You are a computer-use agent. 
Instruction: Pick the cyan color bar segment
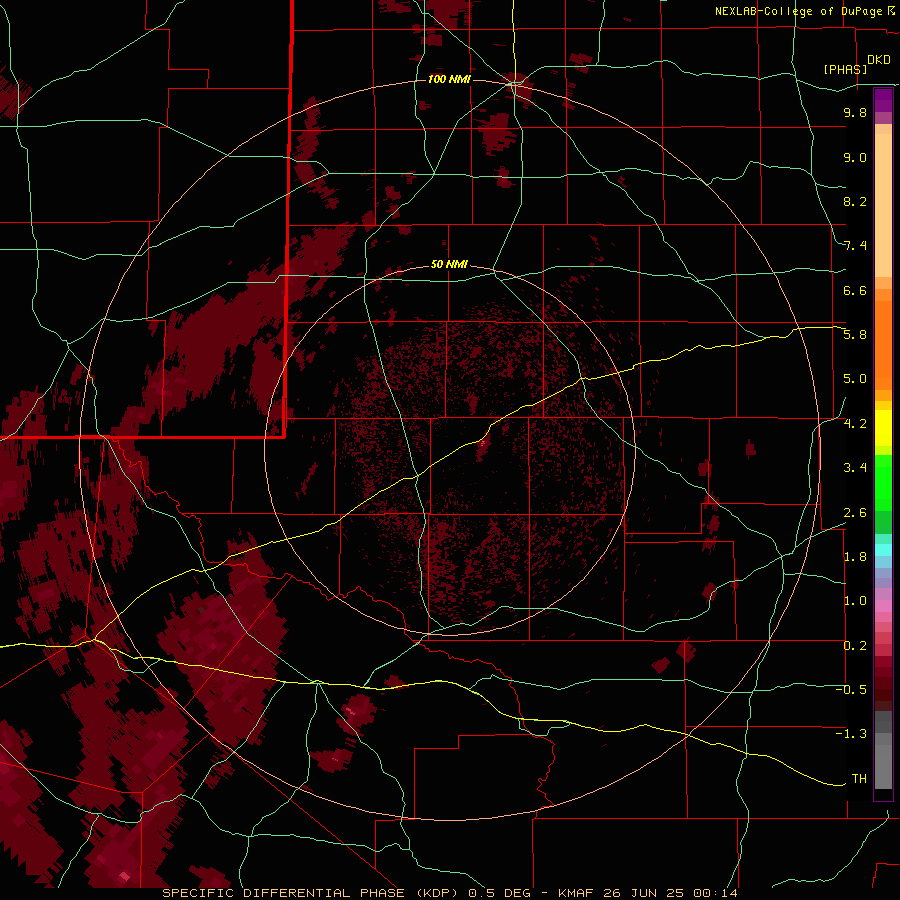(883, 550)
